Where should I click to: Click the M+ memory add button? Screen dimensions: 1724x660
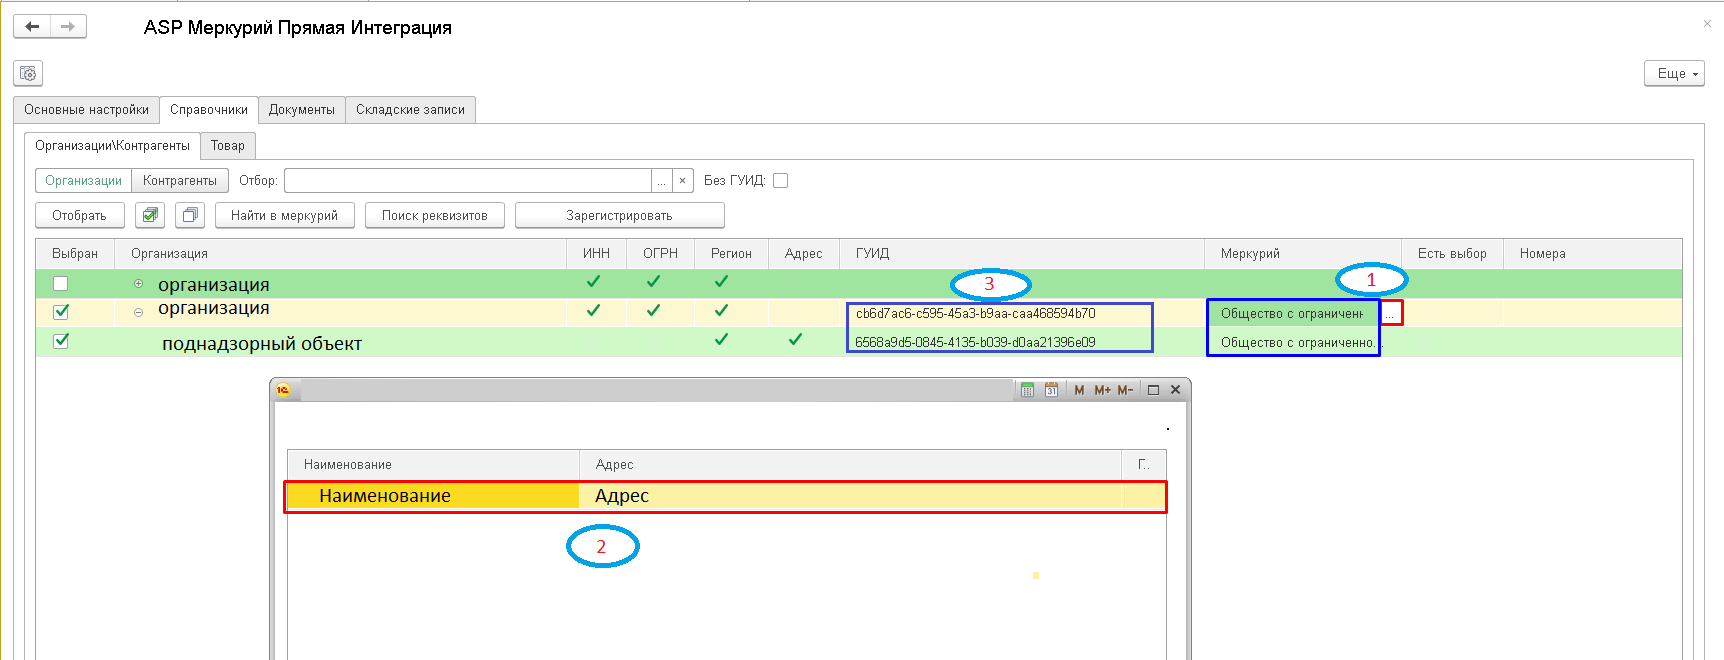[x=1102, y=390]
